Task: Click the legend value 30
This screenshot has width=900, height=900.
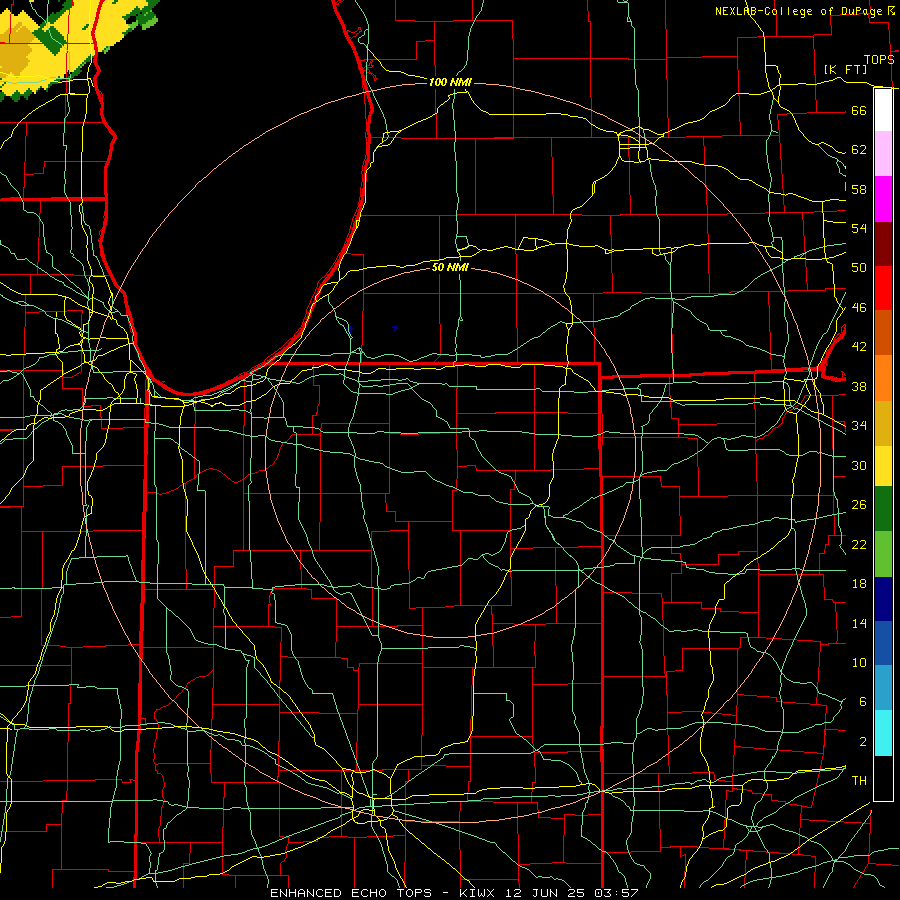Action: [859, 465]
